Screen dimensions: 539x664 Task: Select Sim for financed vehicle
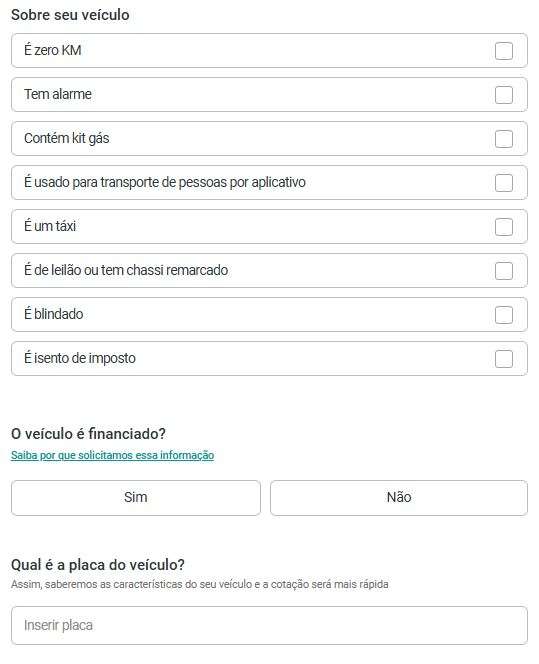[x=135, y=498]
